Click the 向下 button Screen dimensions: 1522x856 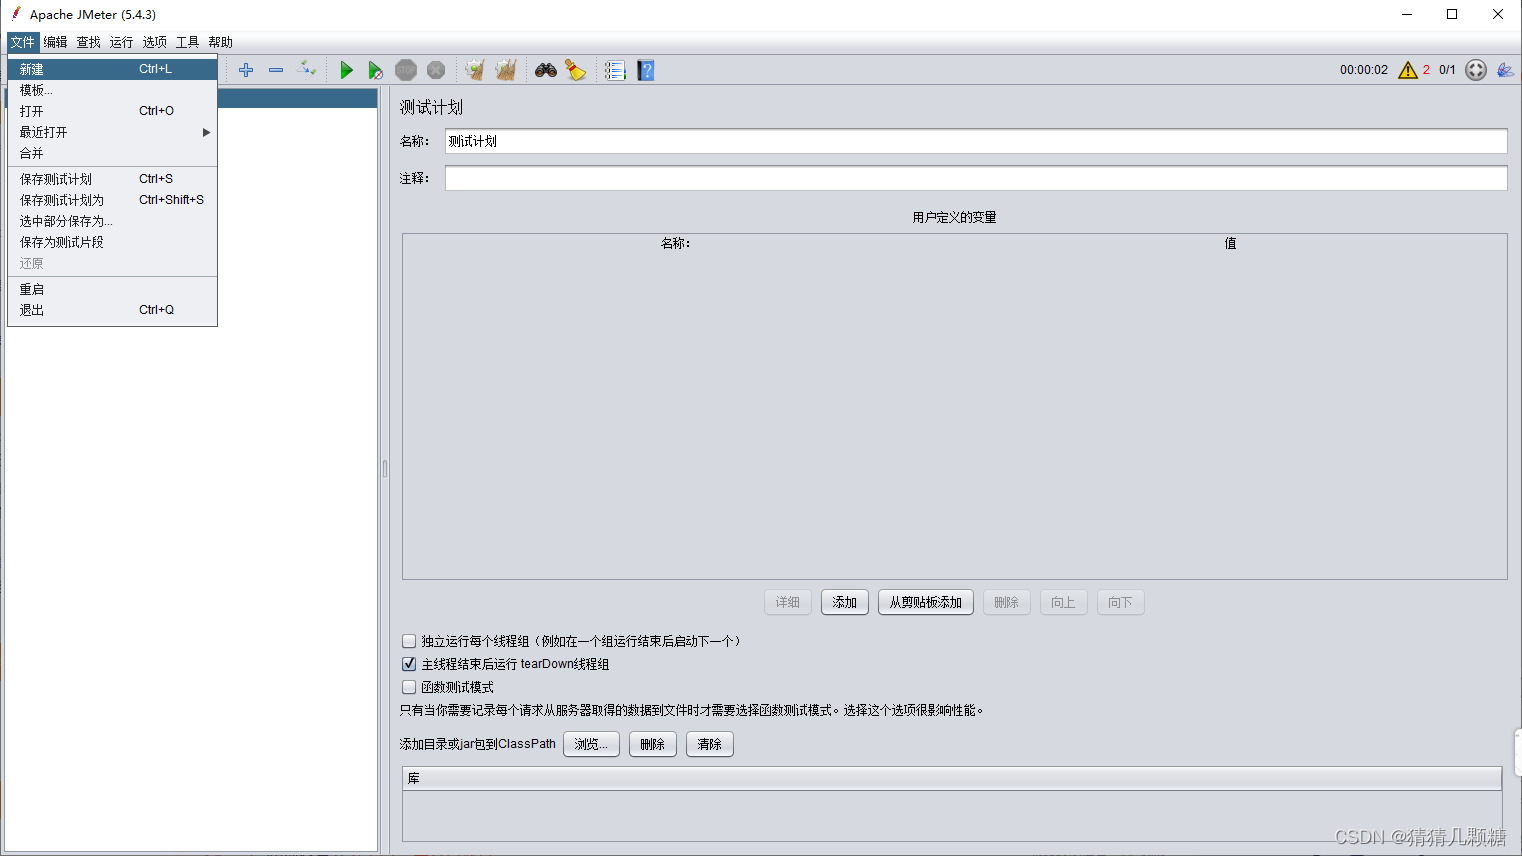pyautogui.click(x=1120, y=602)
